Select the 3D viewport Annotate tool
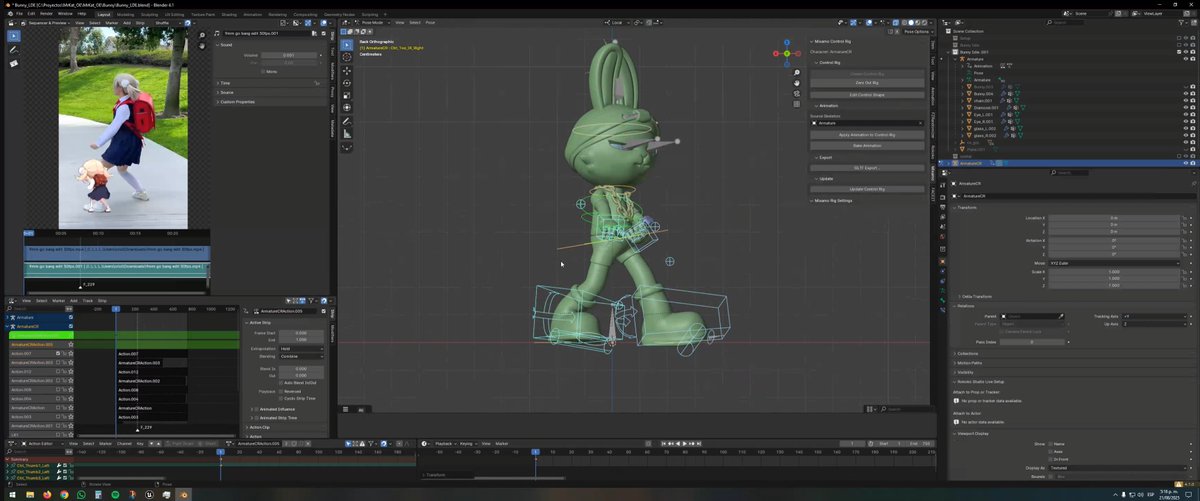The height and width of the screenshot is (501, 1200). click(347, 121)
